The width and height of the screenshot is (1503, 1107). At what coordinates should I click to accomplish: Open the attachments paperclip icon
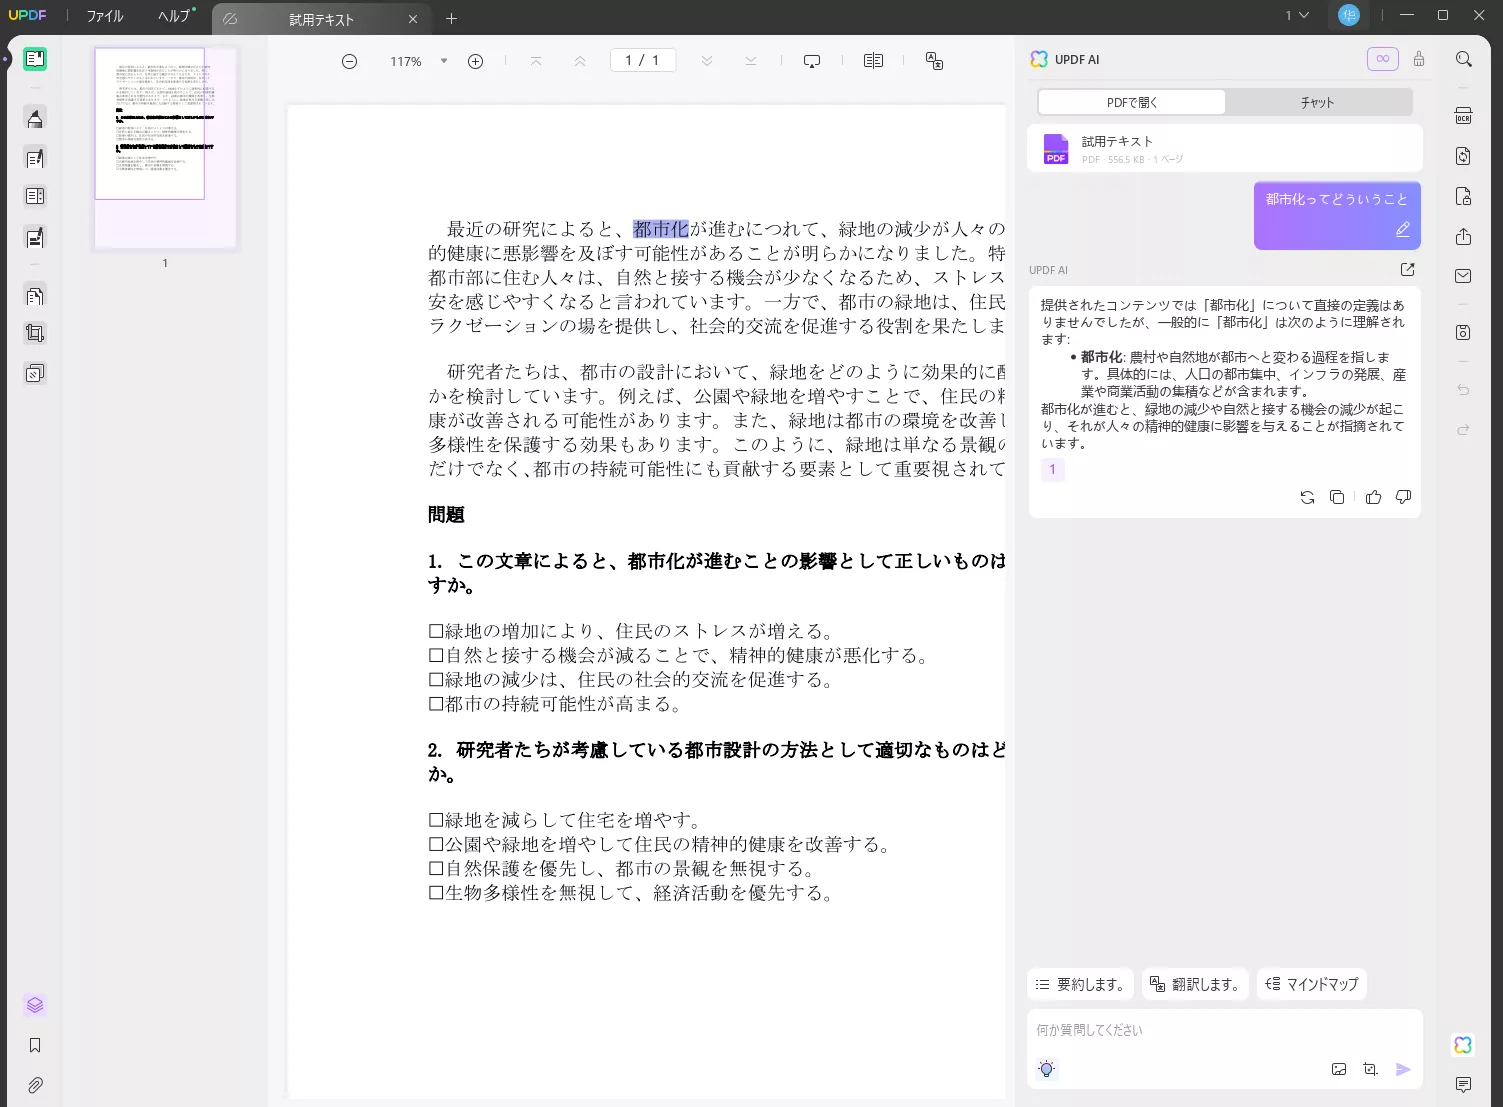pyautogui.click(x=35, y=1085)
